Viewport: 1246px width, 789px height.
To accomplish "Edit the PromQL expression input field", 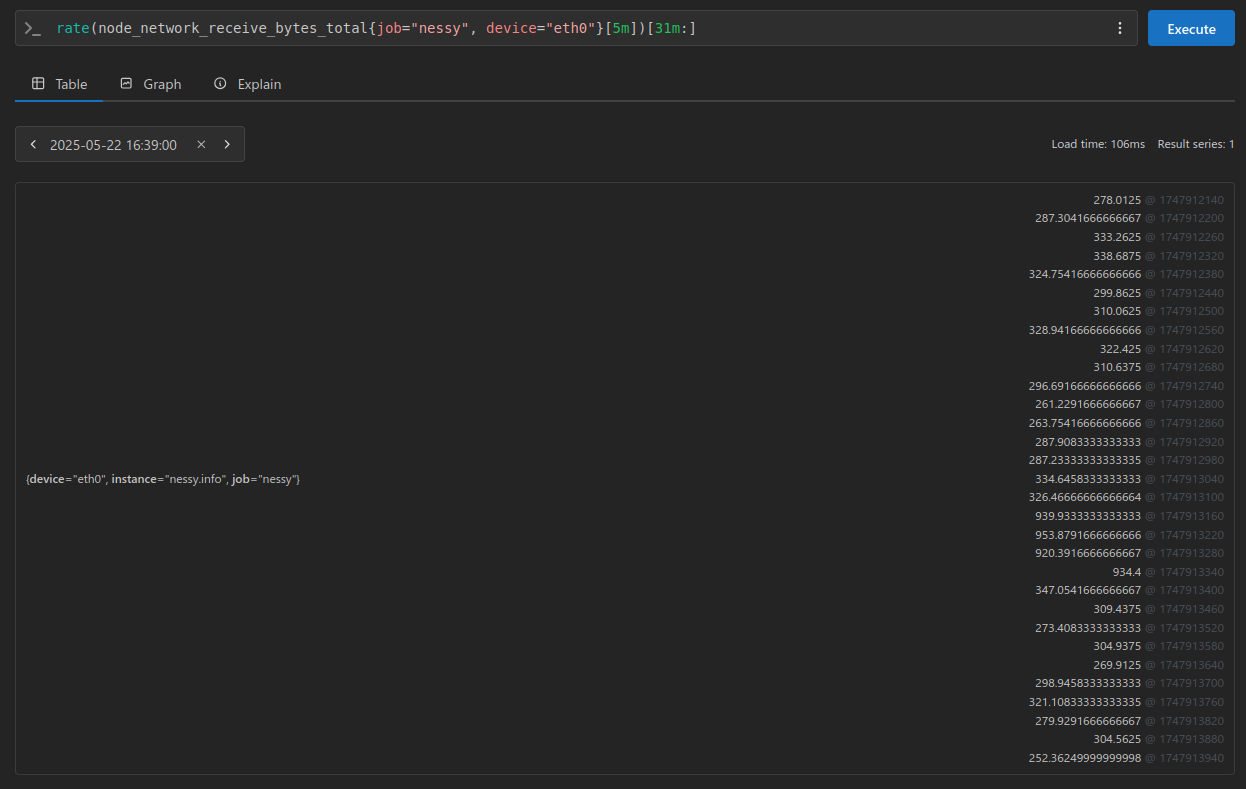I will pyautogui.click(x=576, y=29).
